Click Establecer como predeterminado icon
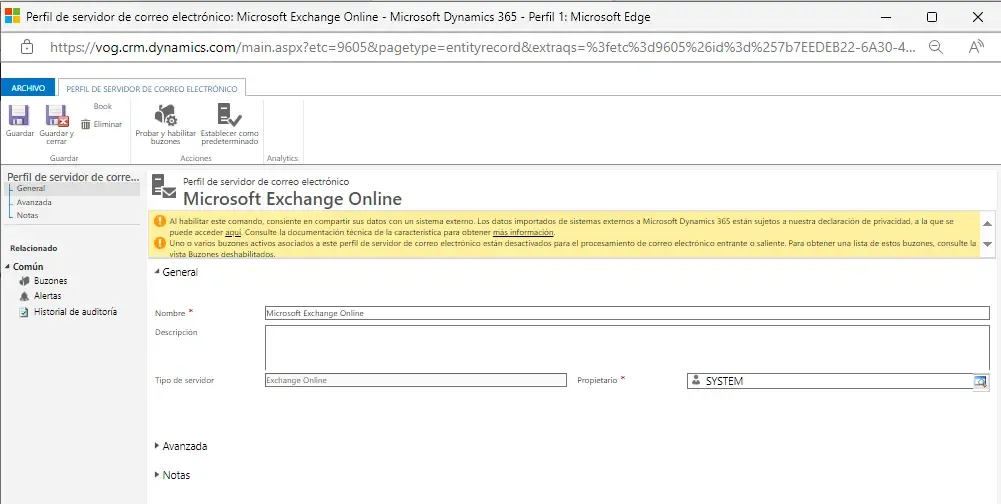The width and height of the screenshot is (1001, 504). point(229,116)
